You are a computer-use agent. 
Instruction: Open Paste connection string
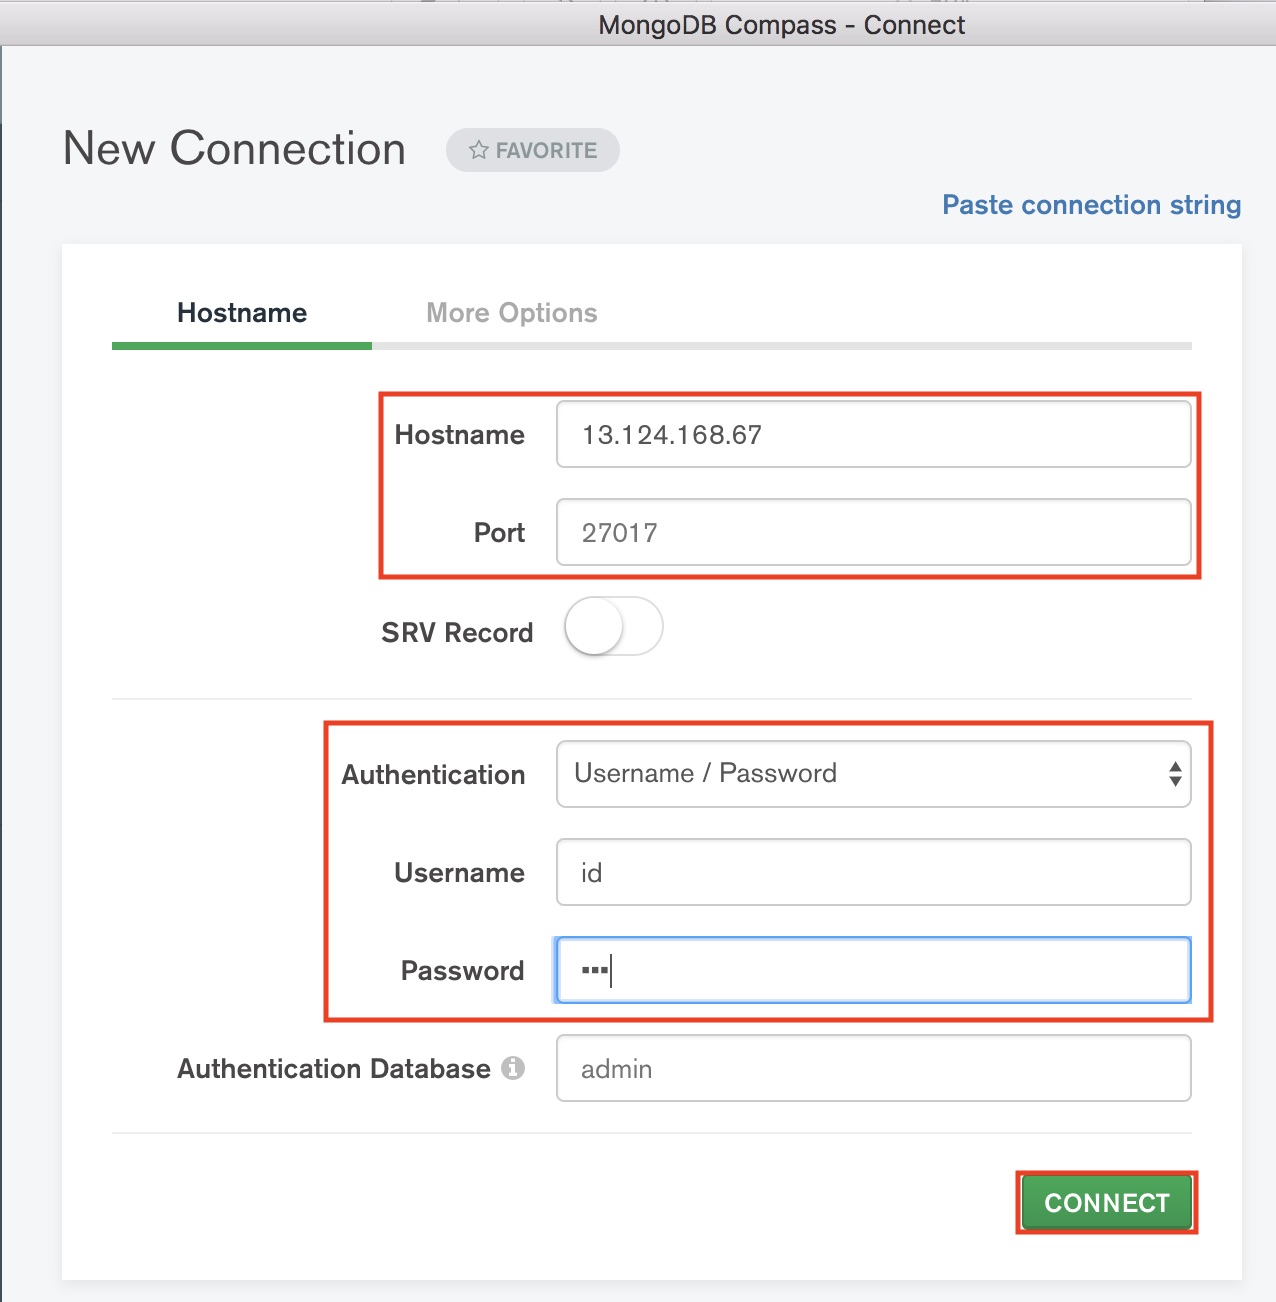pos(1090,205)
